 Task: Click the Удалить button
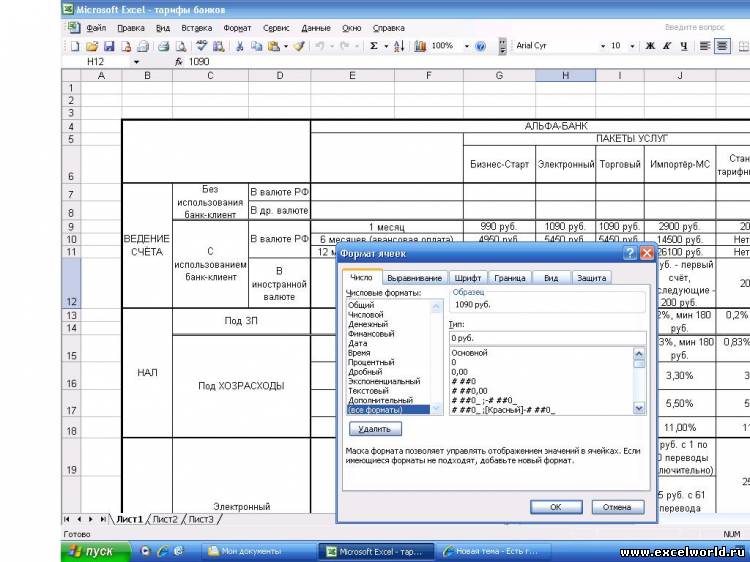(x=375, y=429)
